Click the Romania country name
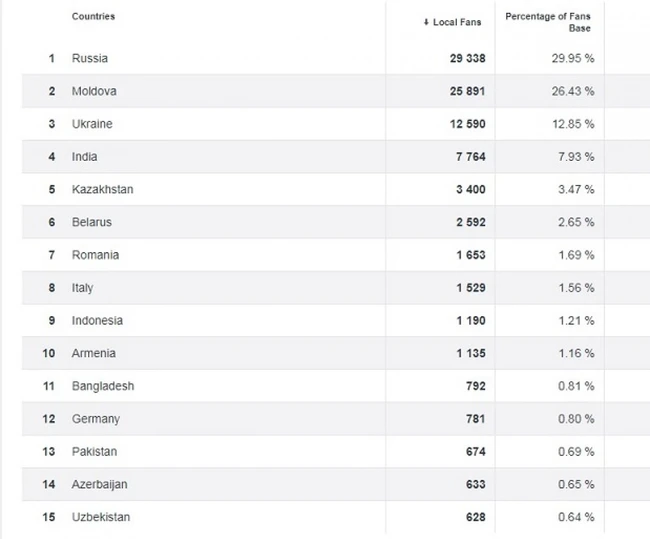 point(95,255)
